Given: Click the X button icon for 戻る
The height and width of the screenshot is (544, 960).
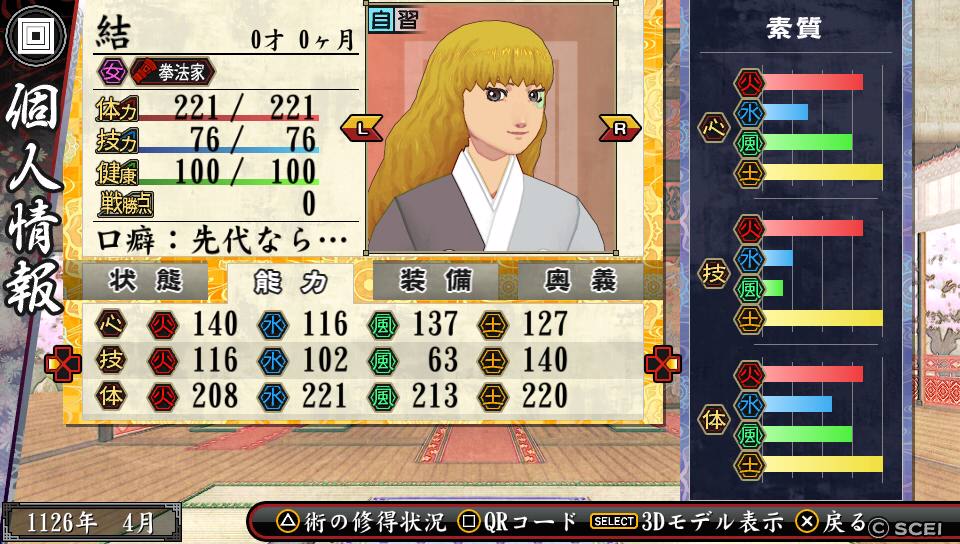Looking at the screenshot, I should [x=807, y=522].
